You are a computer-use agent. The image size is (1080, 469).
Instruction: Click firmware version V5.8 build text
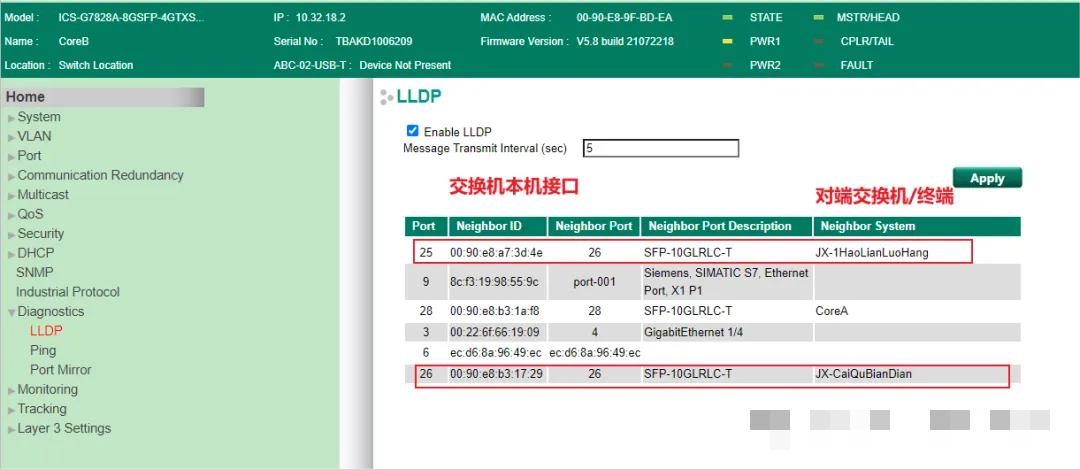click(x=625, y=41)
